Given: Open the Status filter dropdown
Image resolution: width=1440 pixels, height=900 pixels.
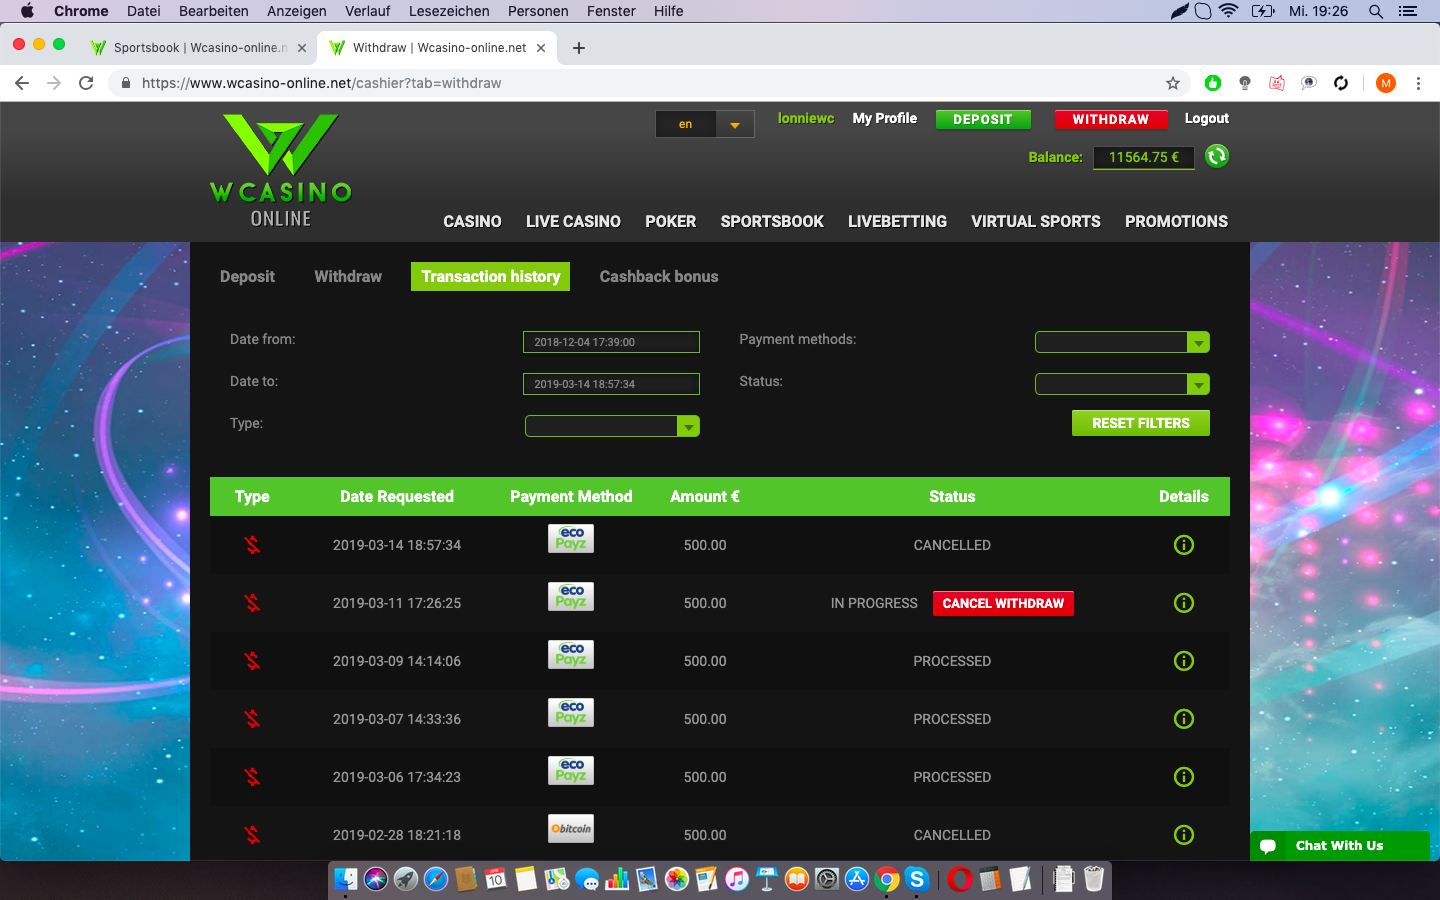Looking at the screenshot, I should coord(1122,384).
